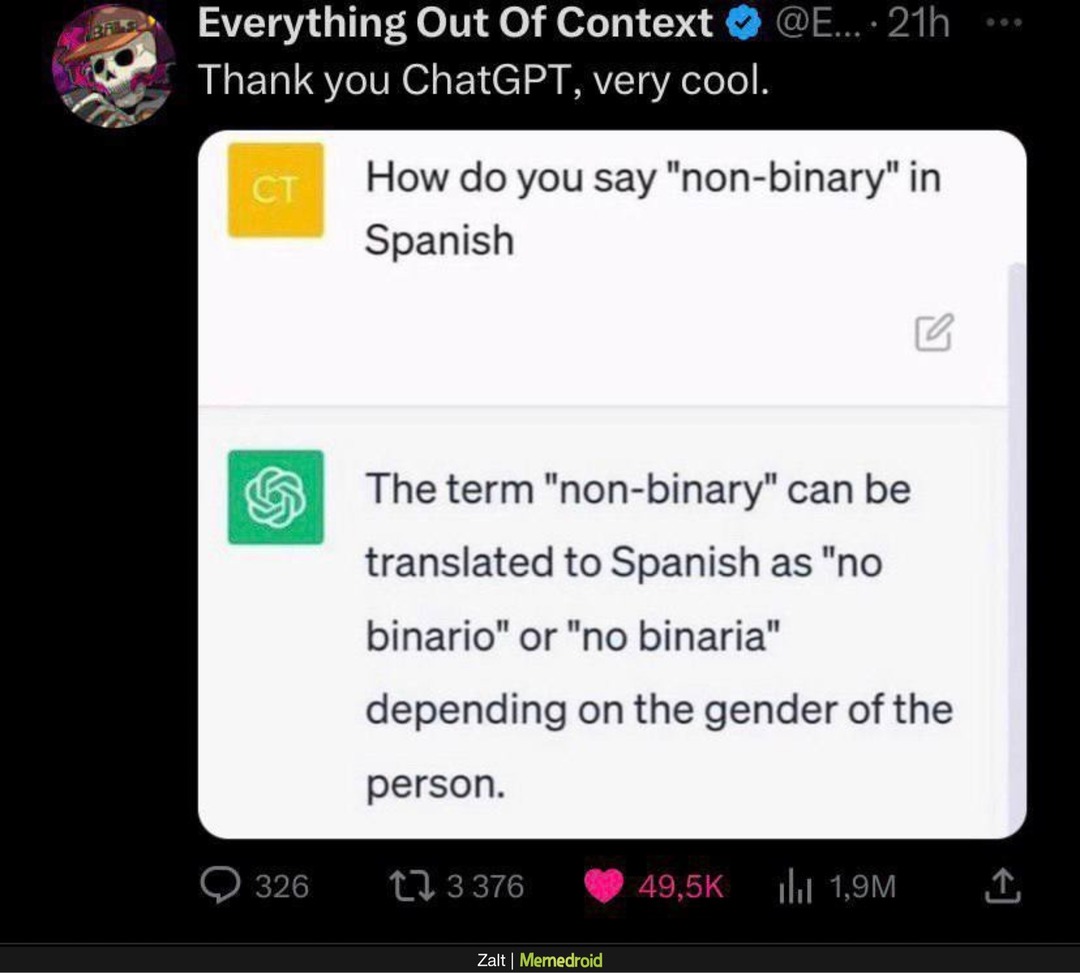Click the edit message pencil icon
Viewport: 1080px width, 973px height.
click(x=934, y=333)
